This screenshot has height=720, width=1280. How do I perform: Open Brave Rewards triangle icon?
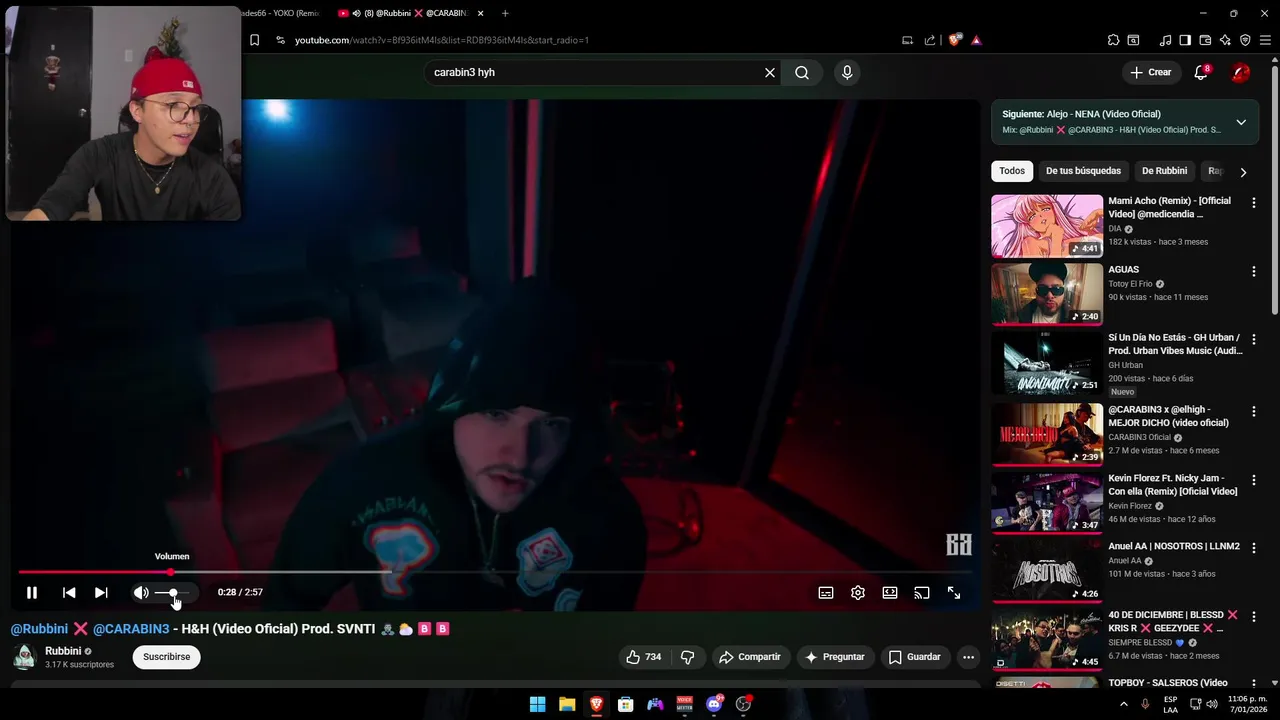(976, 40)
